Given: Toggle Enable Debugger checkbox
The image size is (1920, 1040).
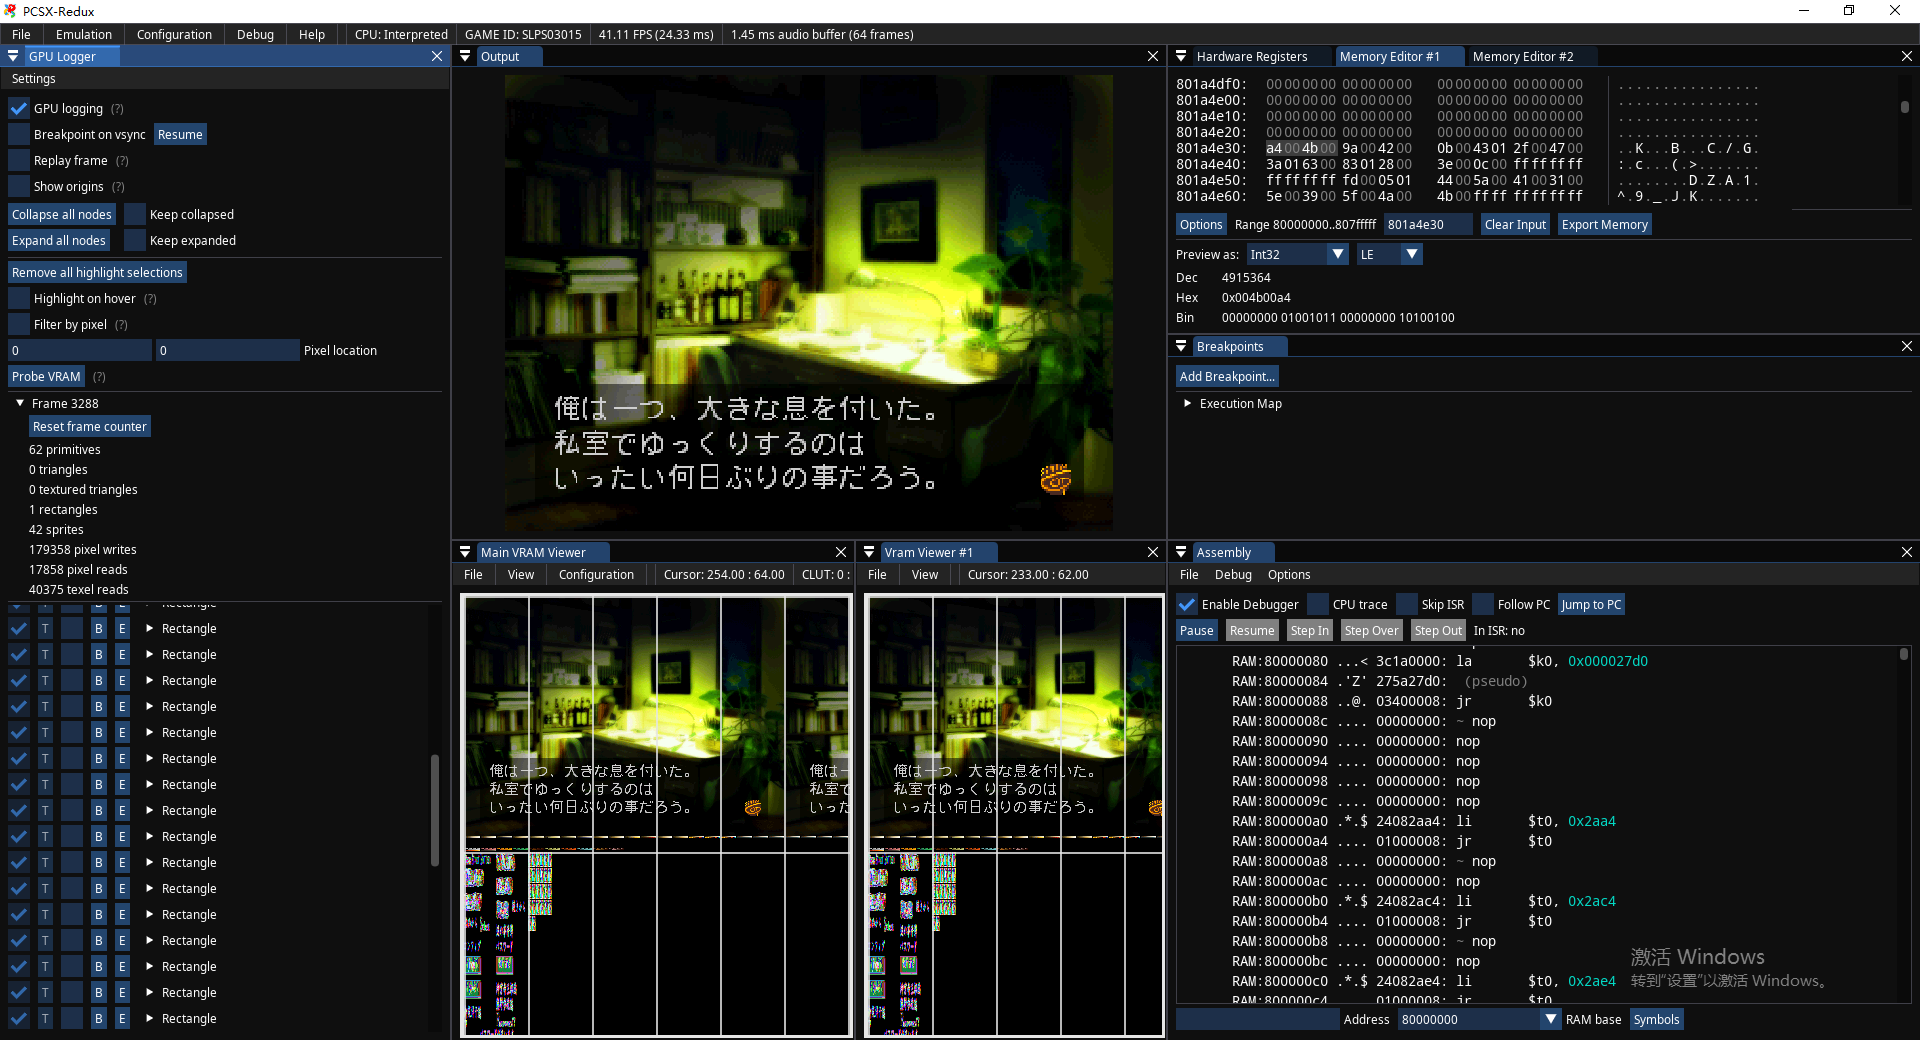Looking at the screenshot, I should 1187,605.
